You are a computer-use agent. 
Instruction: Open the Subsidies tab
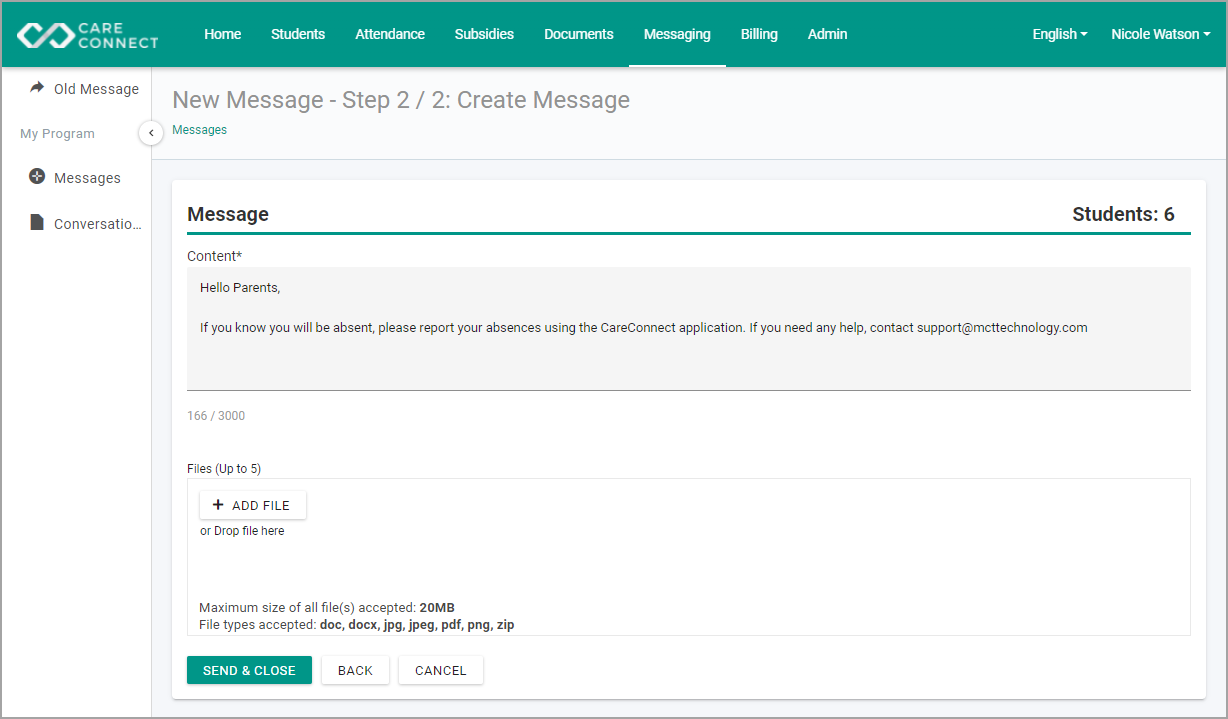(x=484, y=34)
